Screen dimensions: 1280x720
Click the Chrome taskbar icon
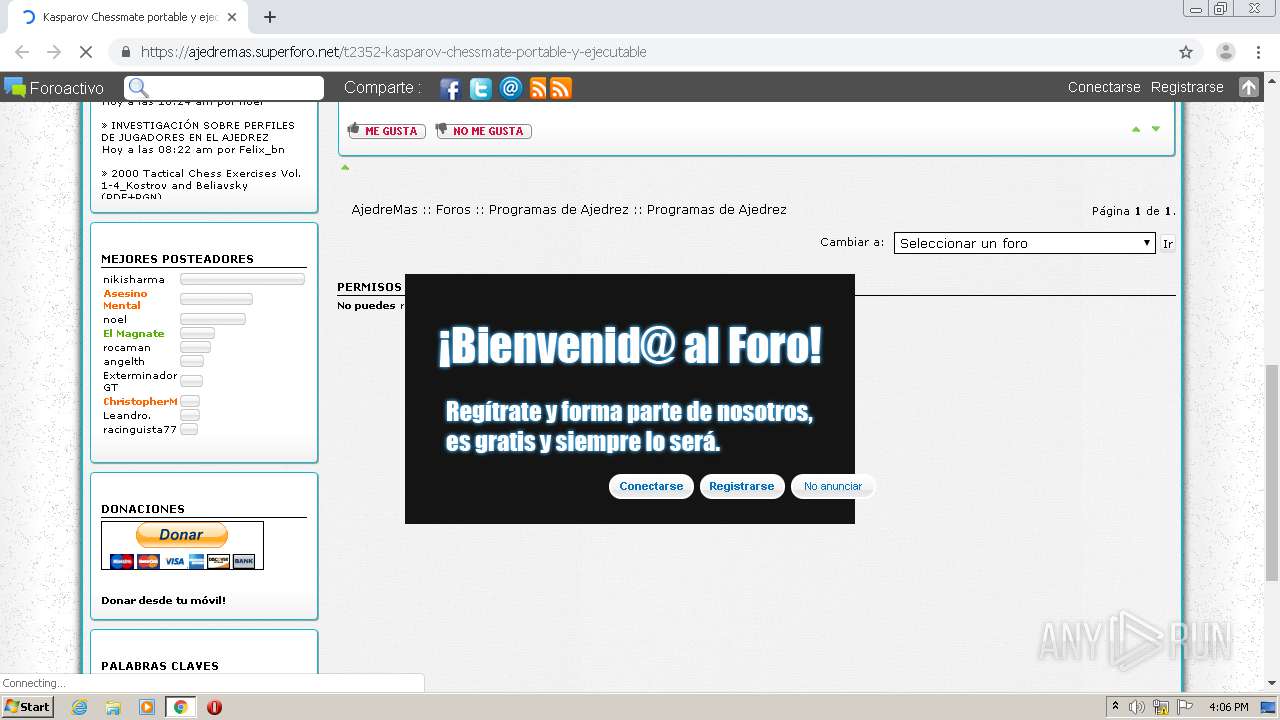180,707
